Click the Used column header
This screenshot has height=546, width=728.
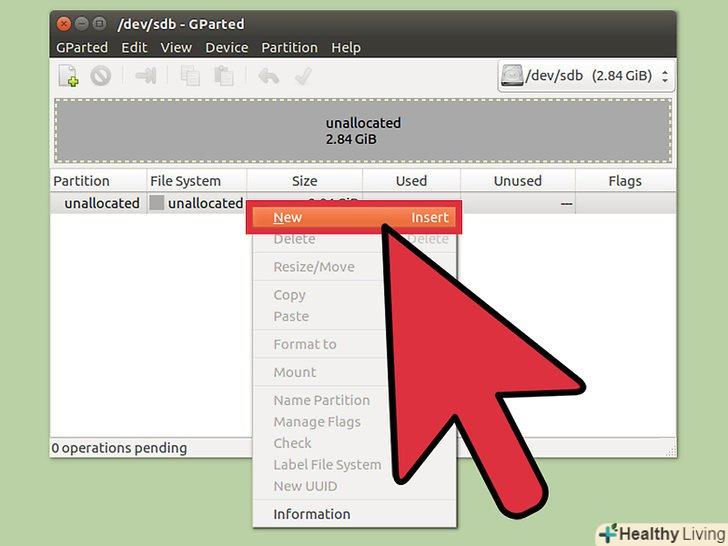click(411, 181)
